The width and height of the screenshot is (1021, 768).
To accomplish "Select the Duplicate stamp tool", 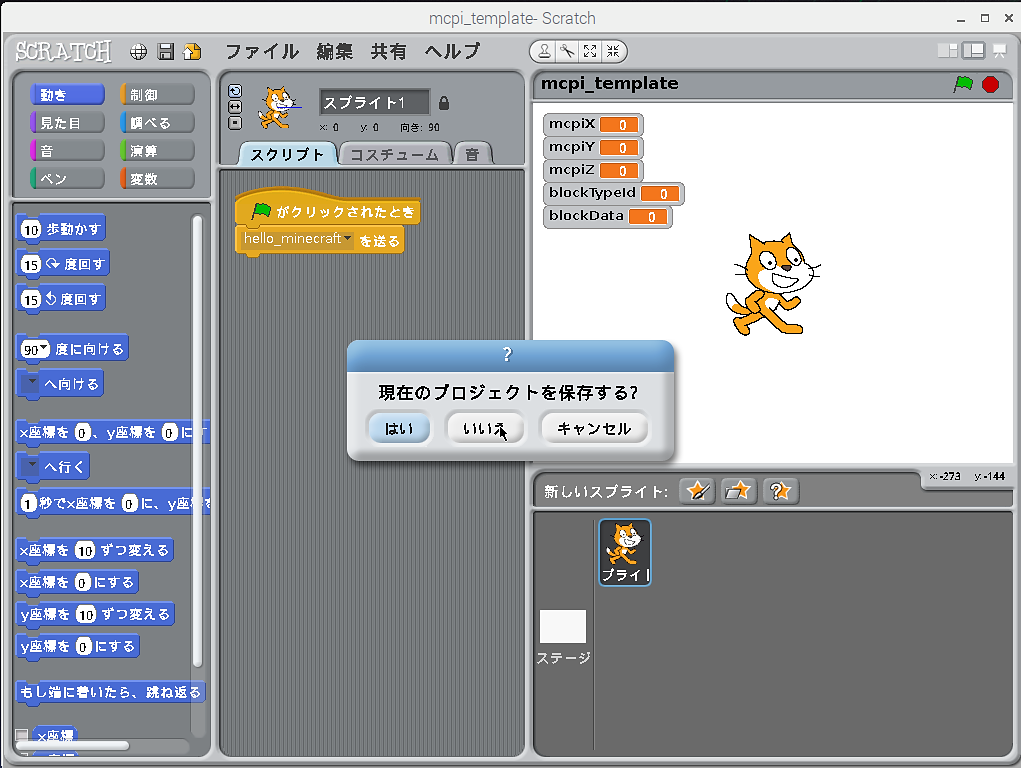I will 544,51.
